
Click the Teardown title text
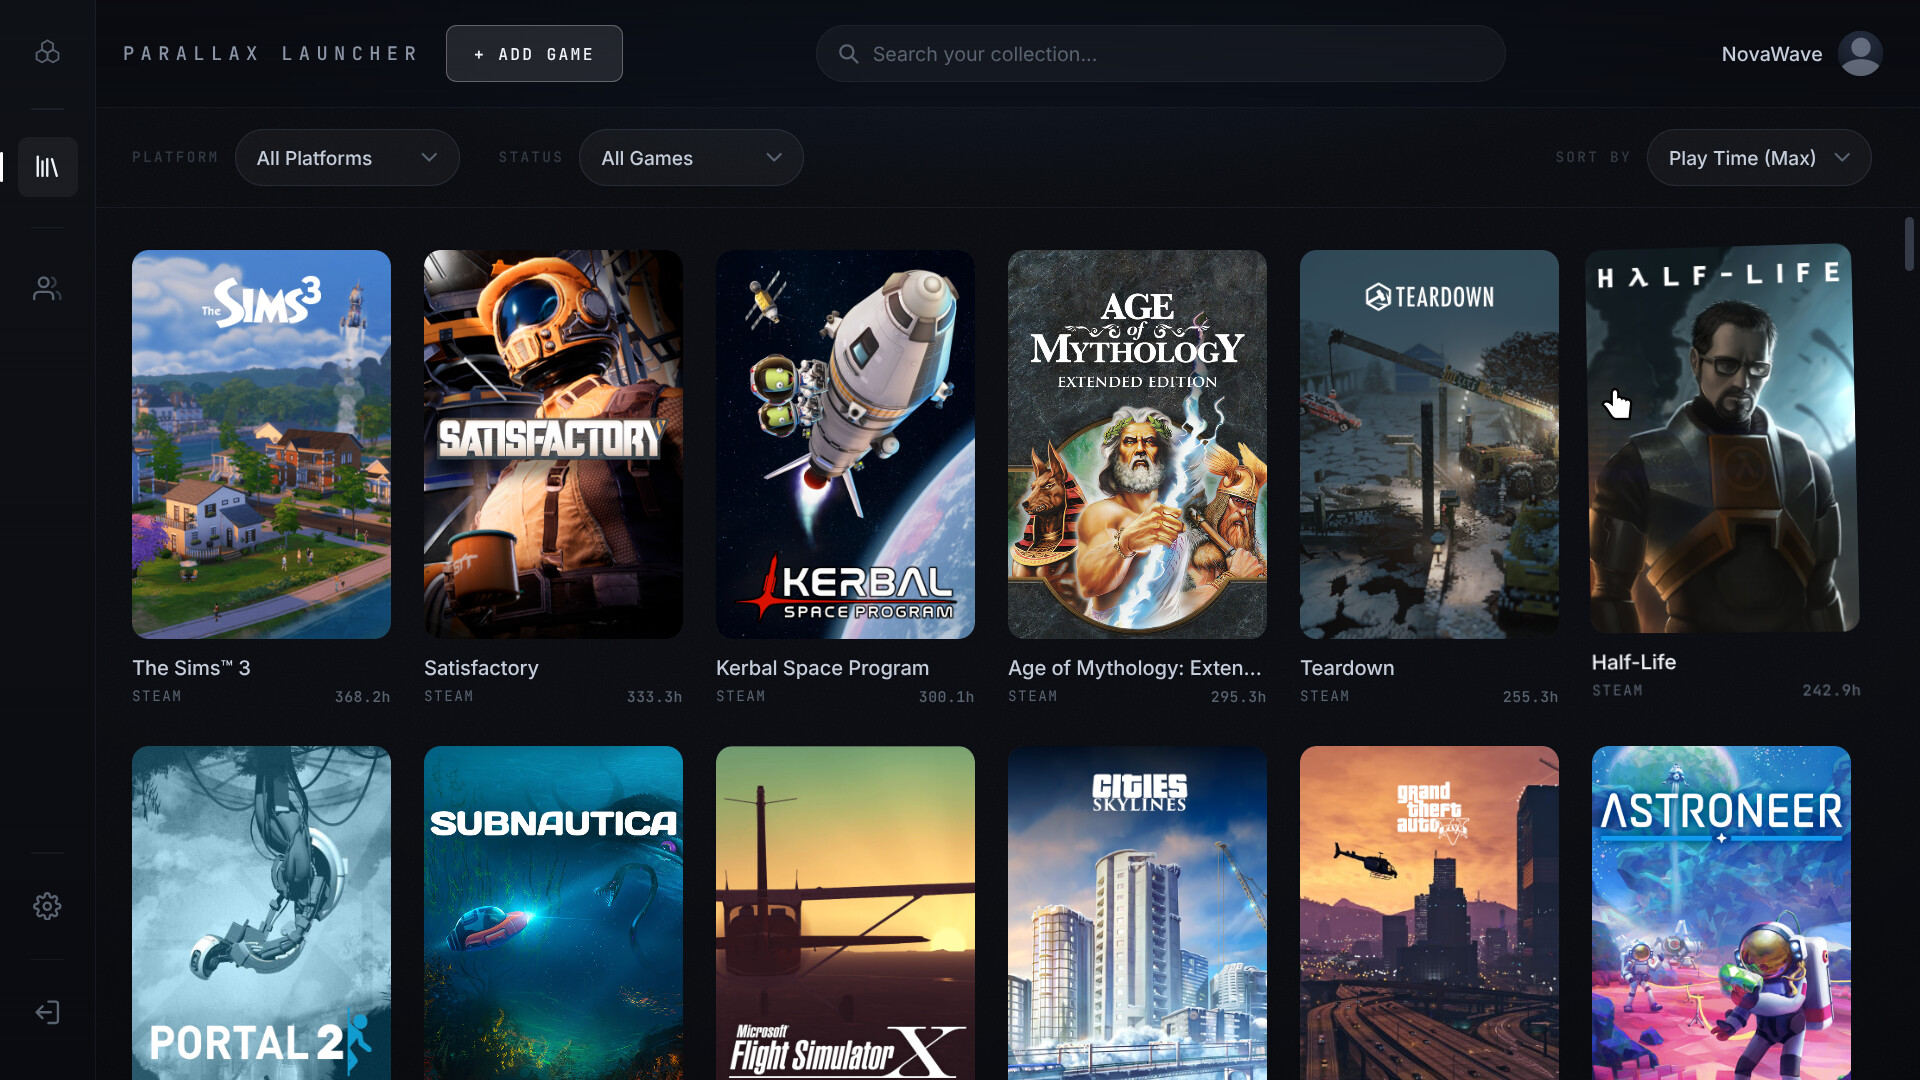pyautogui.click(x=1347, y=668)
